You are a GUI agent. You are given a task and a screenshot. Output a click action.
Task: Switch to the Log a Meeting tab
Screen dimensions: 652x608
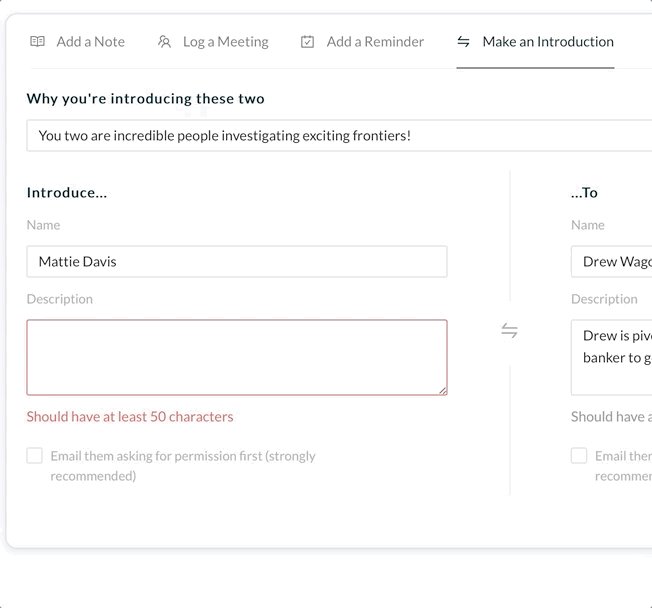point(213,42)
